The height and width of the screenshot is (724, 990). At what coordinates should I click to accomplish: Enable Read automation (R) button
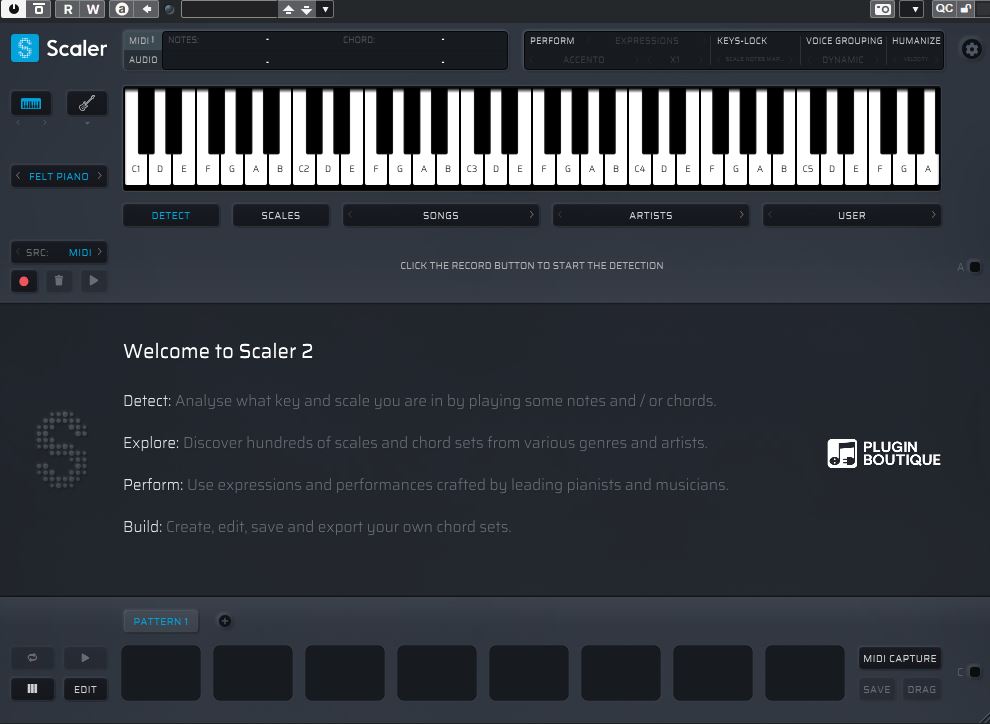click(68, 9)
